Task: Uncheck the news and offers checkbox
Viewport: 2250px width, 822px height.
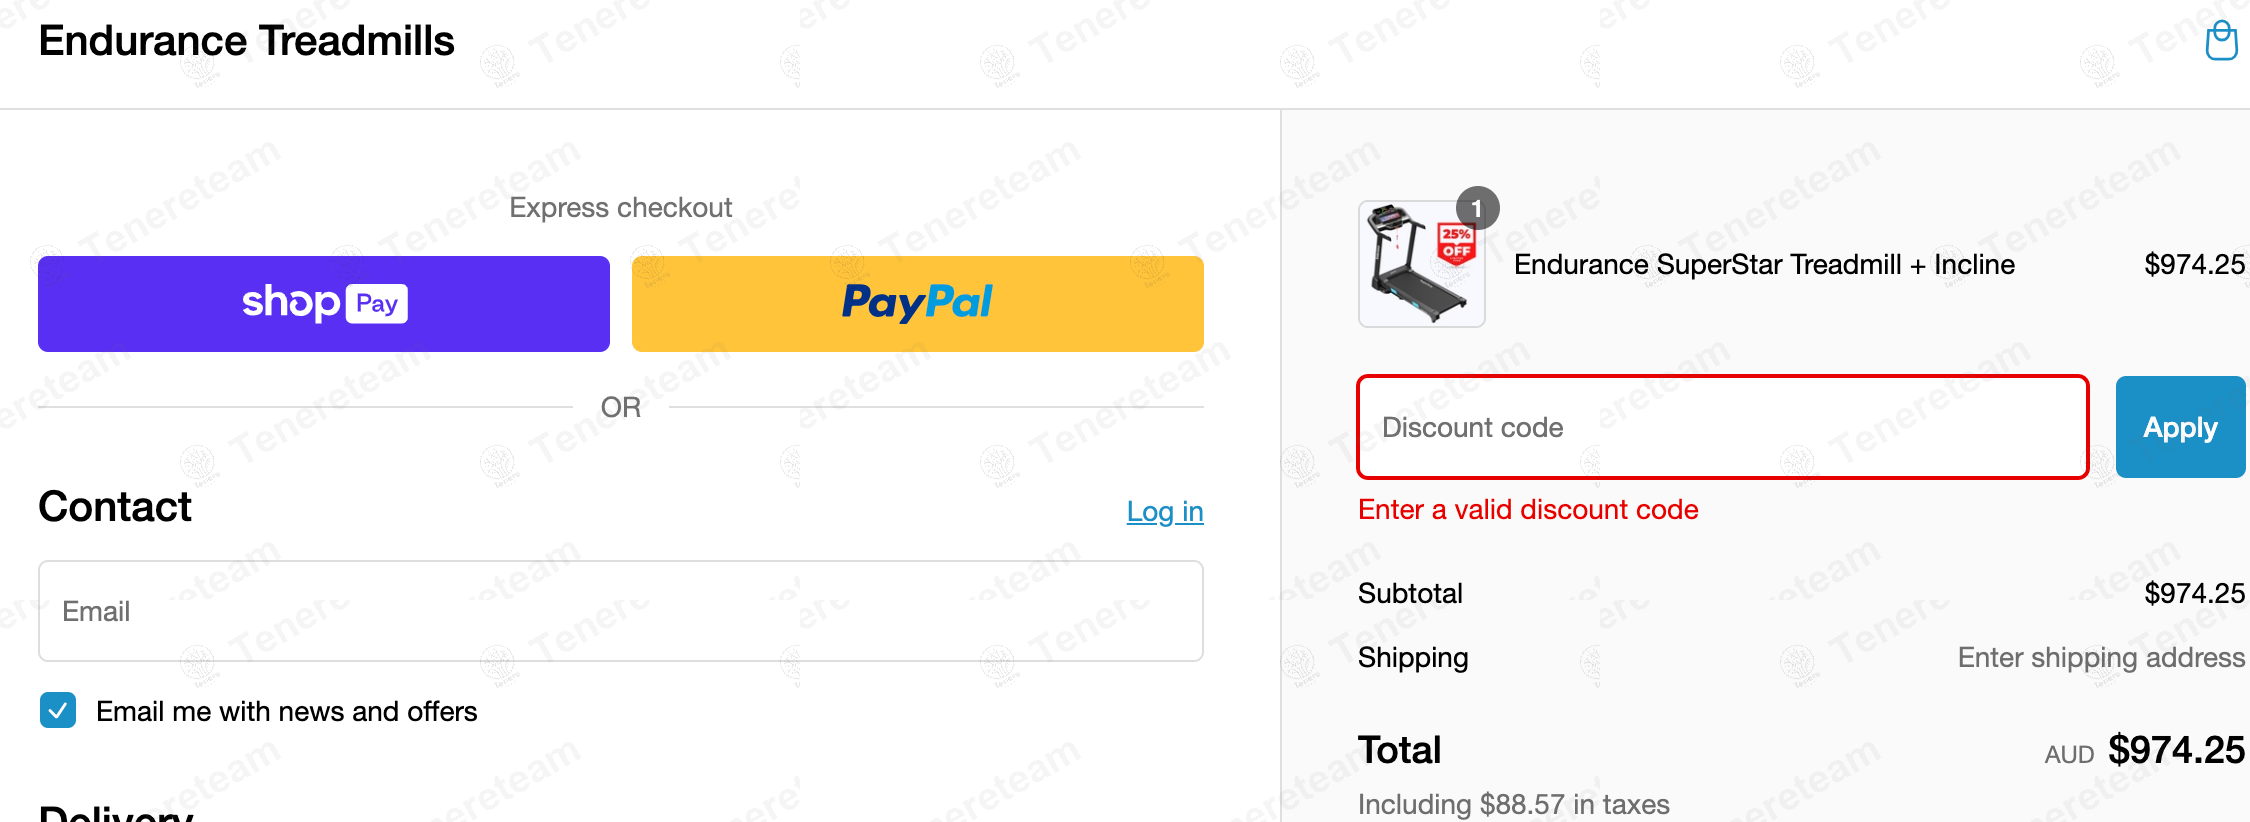Action: click(x=58, y=711)
